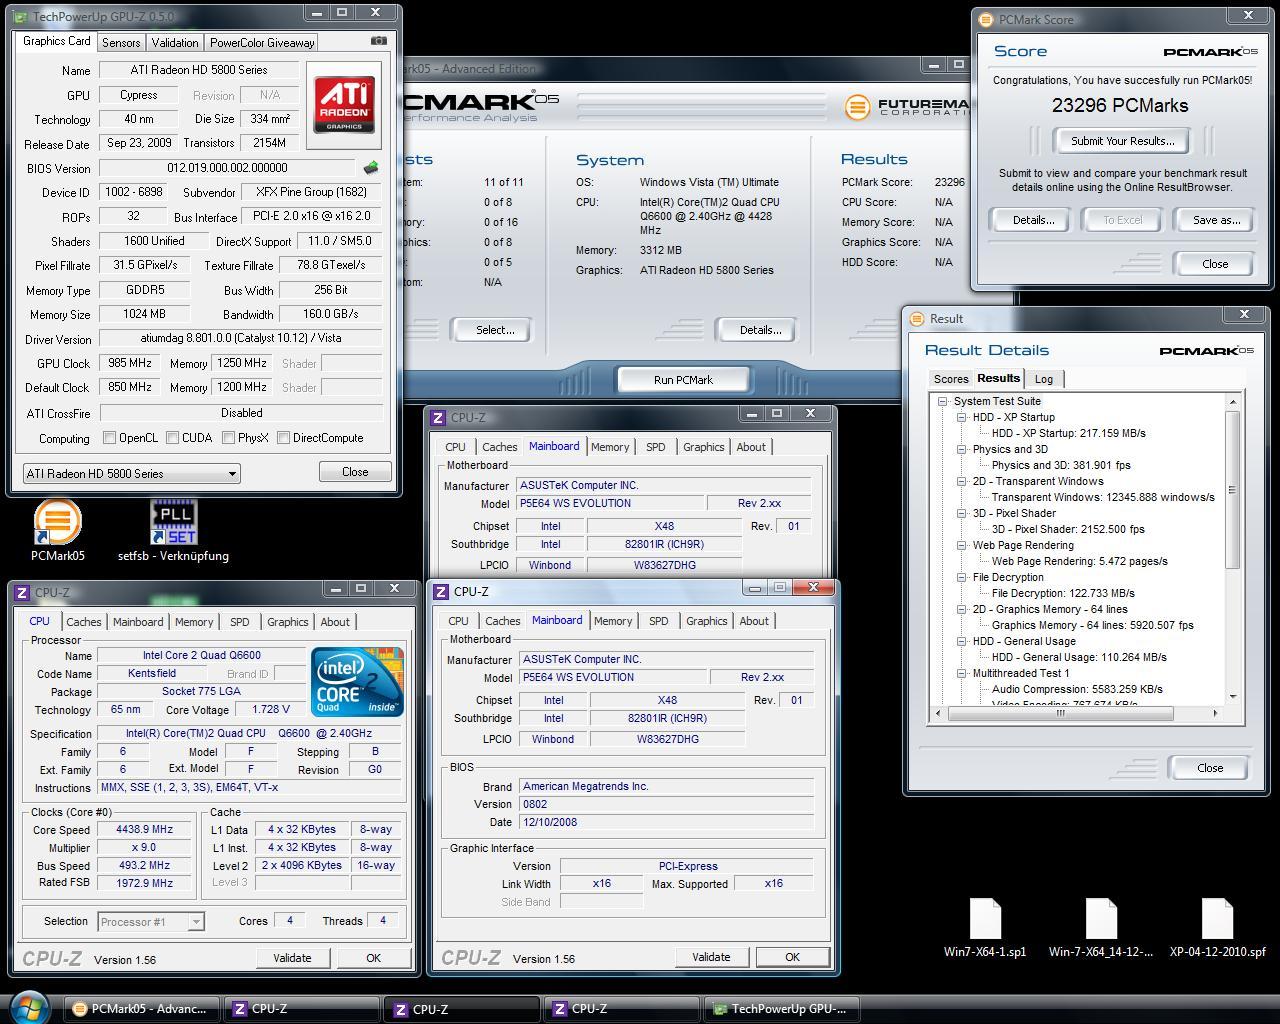The height and width of the screenshot is (1024, 1280).
Task: Open the setfsb desktop shortcut
Action: pyautogui.click(x=173, y=531)
